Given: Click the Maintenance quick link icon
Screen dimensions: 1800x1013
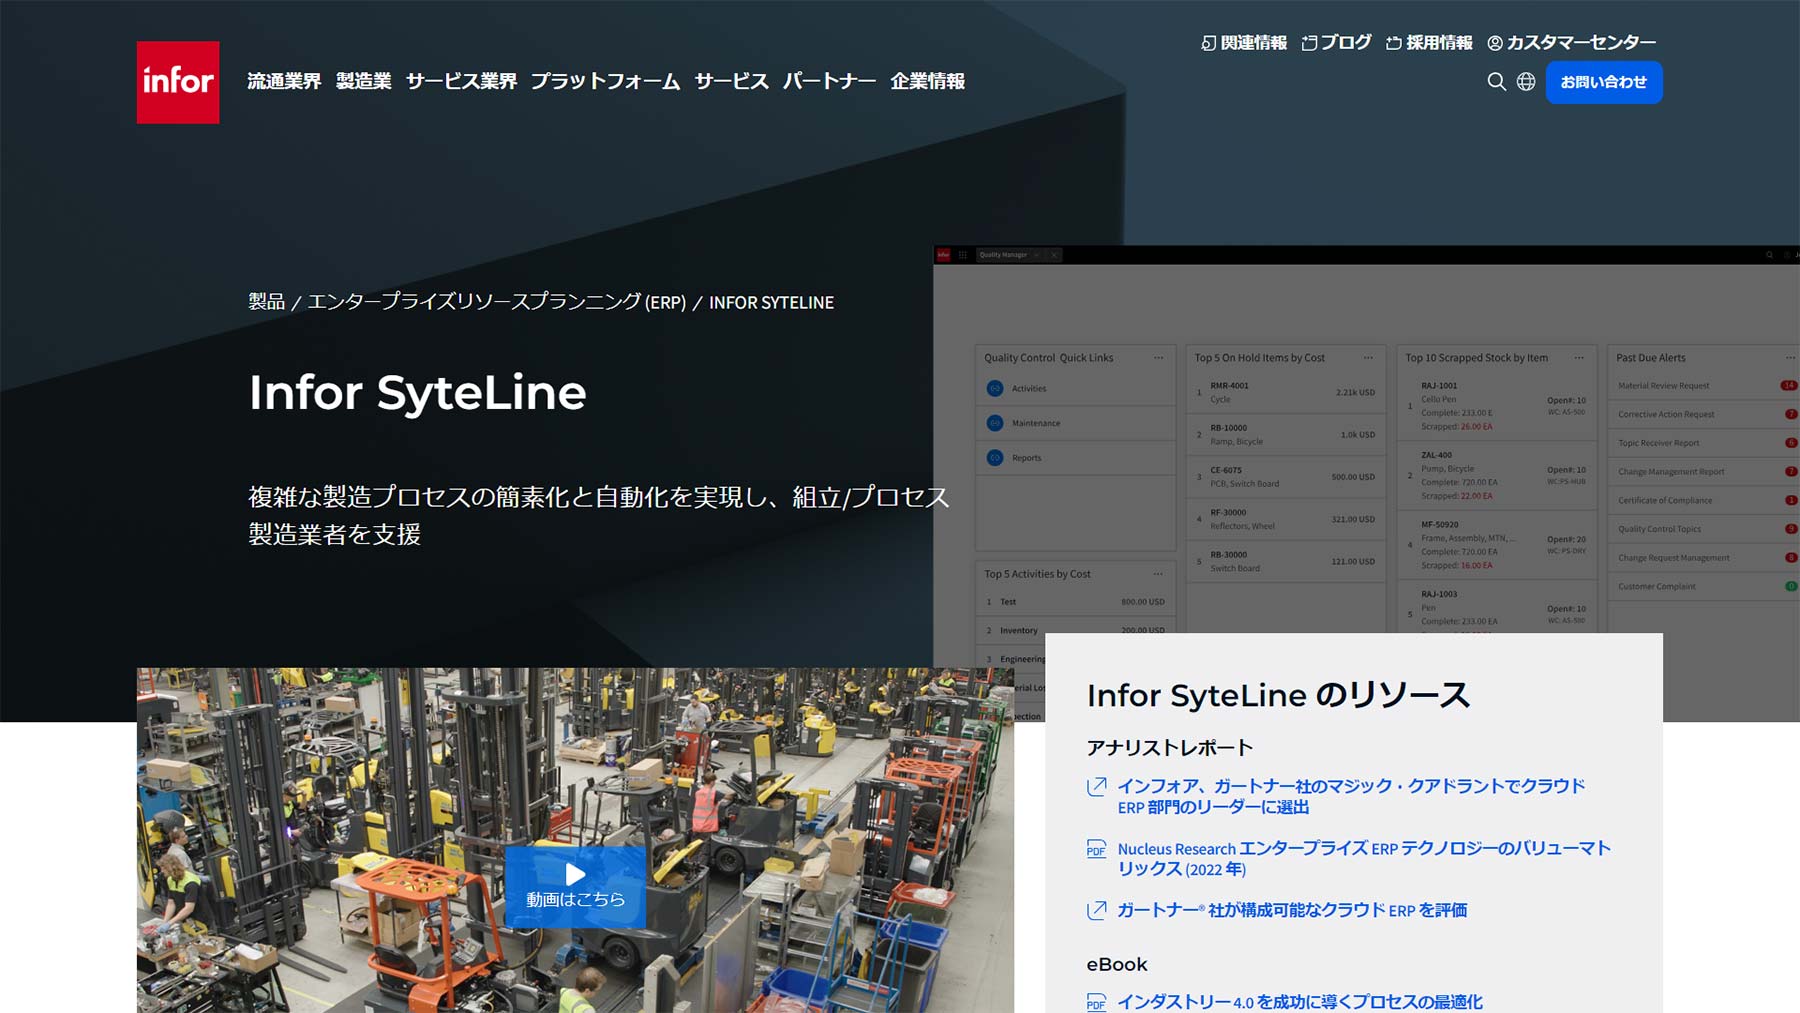Looking at the screenshot, I should click(x=995, y=423).
